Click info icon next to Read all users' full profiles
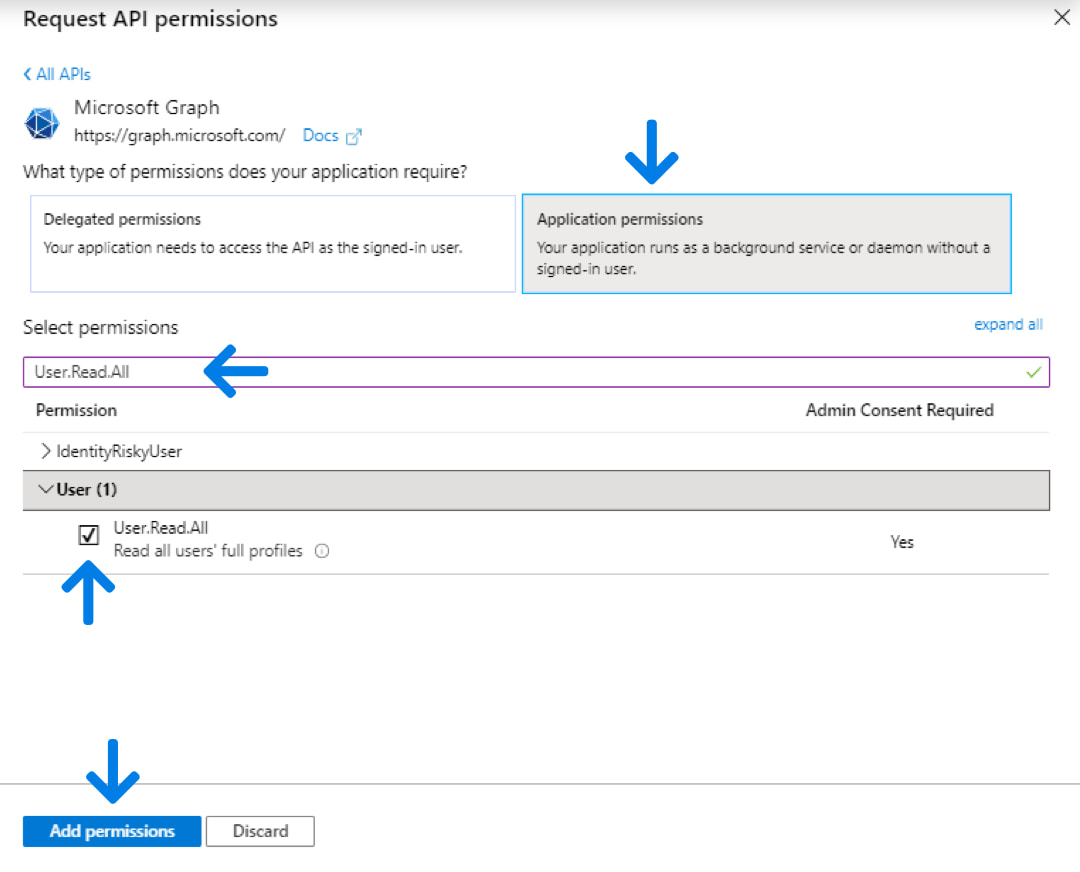This screenshot has height=872, width=1080. (x=322, y=551)
